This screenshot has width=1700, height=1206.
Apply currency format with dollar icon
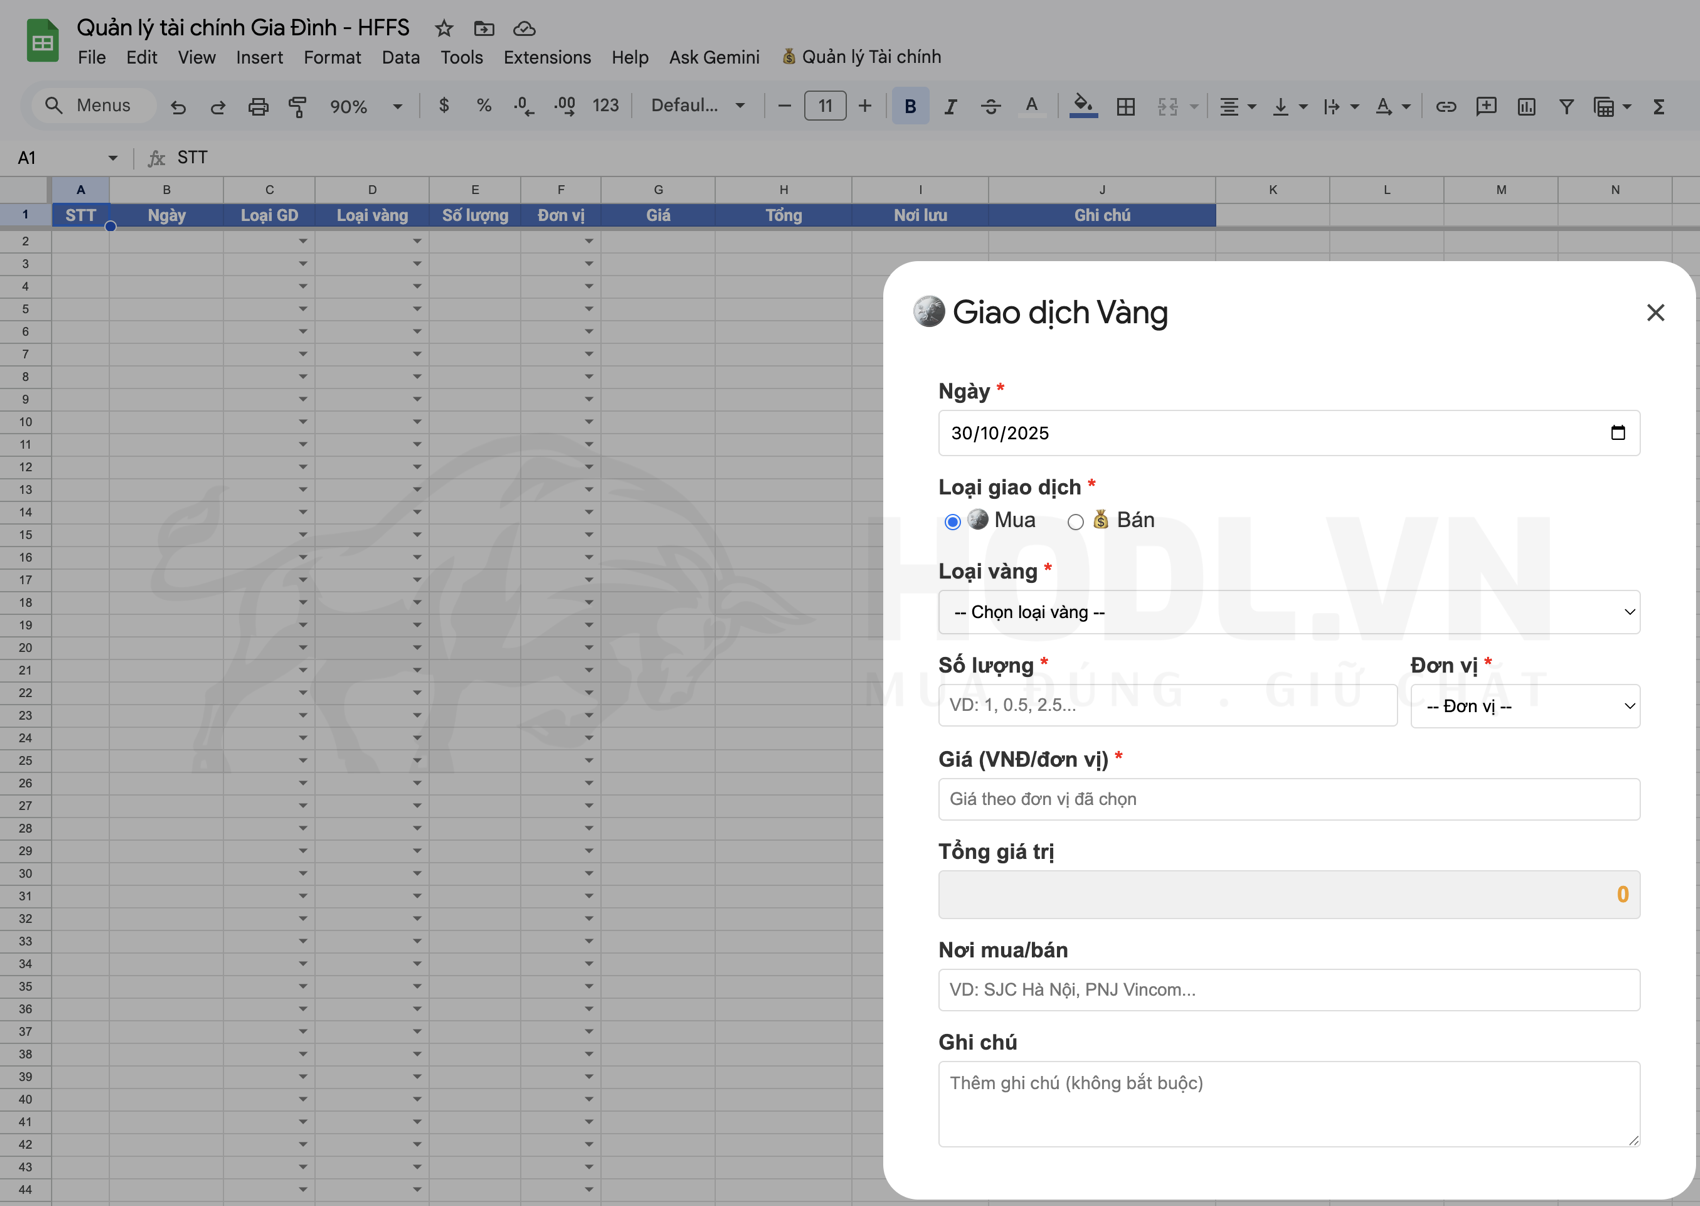click(444, 105)
